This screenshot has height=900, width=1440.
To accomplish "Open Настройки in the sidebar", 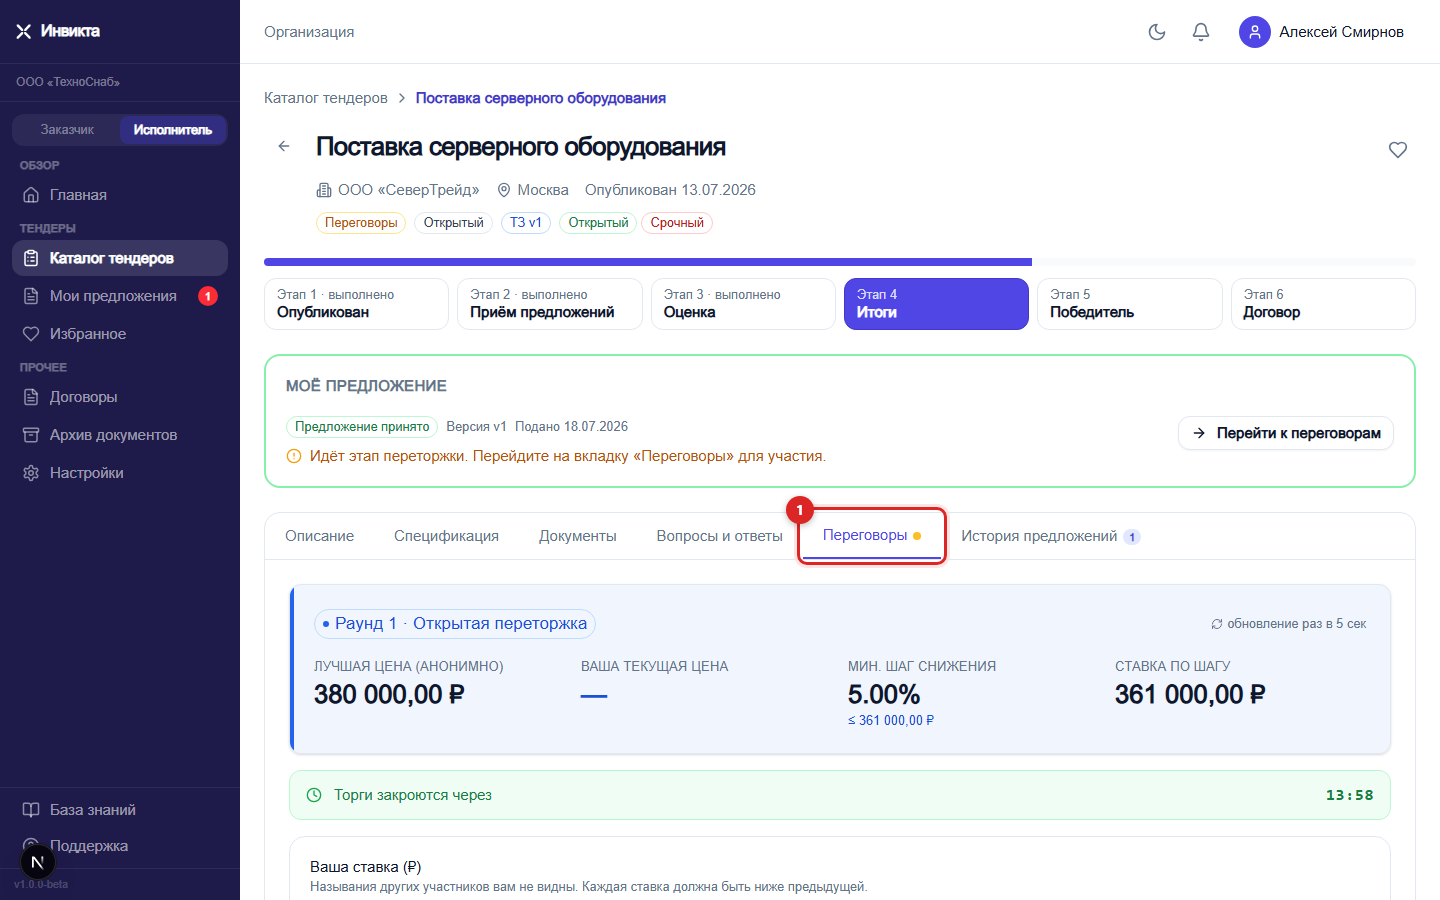I will click(120, 473).
